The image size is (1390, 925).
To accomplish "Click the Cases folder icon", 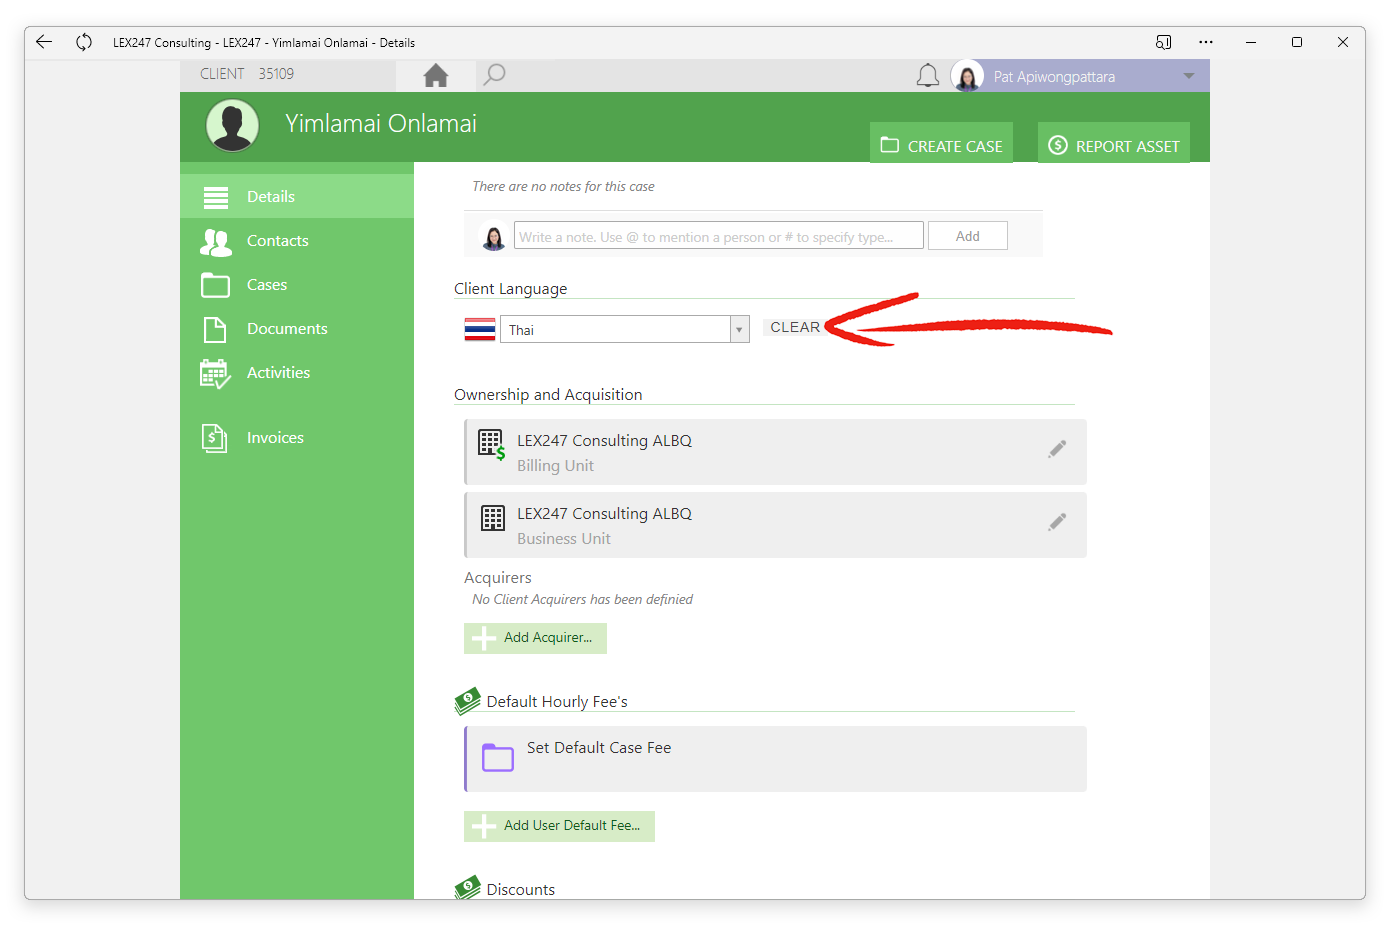I will 215,285.
